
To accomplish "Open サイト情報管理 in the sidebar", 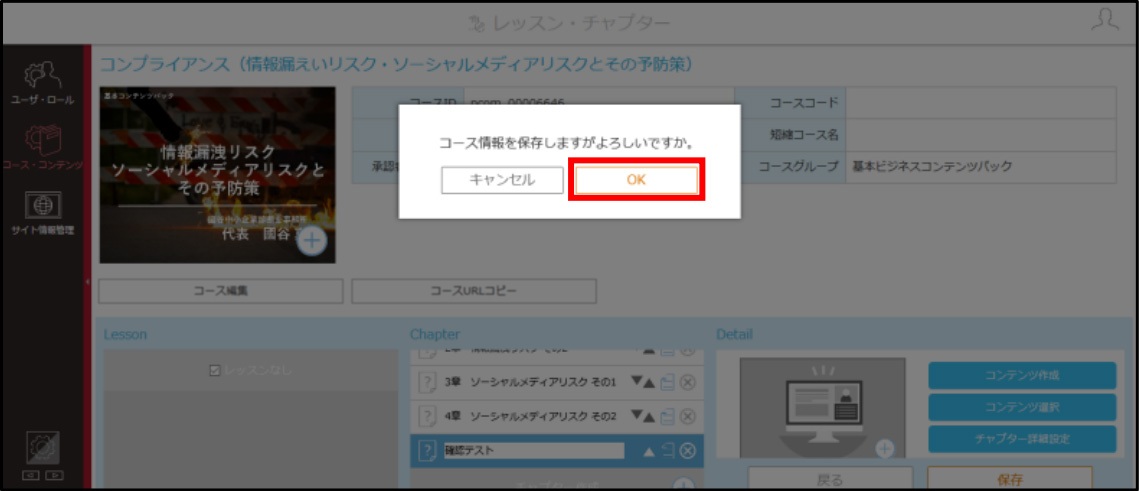I will [x=41, y=214].
